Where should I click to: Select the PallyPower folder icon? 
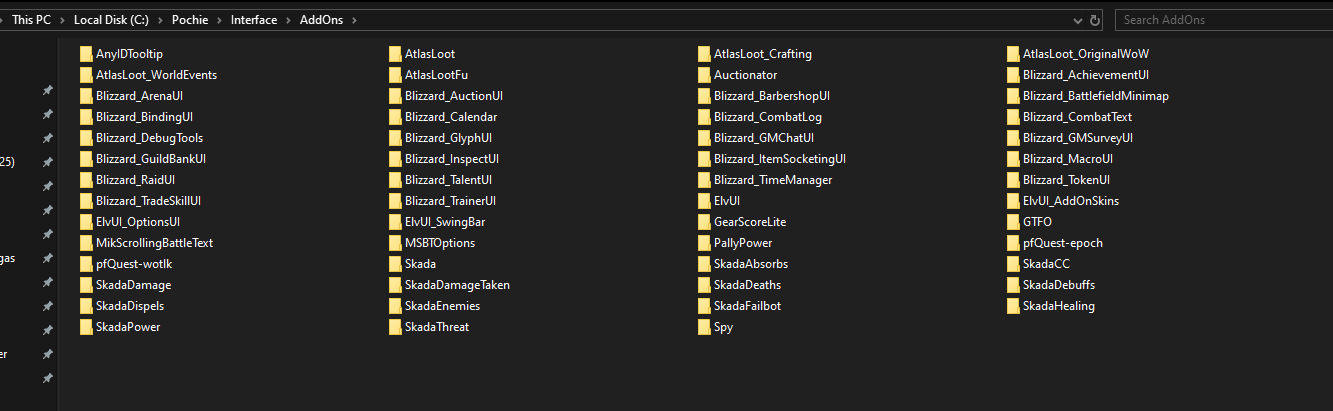pos(703,243)
